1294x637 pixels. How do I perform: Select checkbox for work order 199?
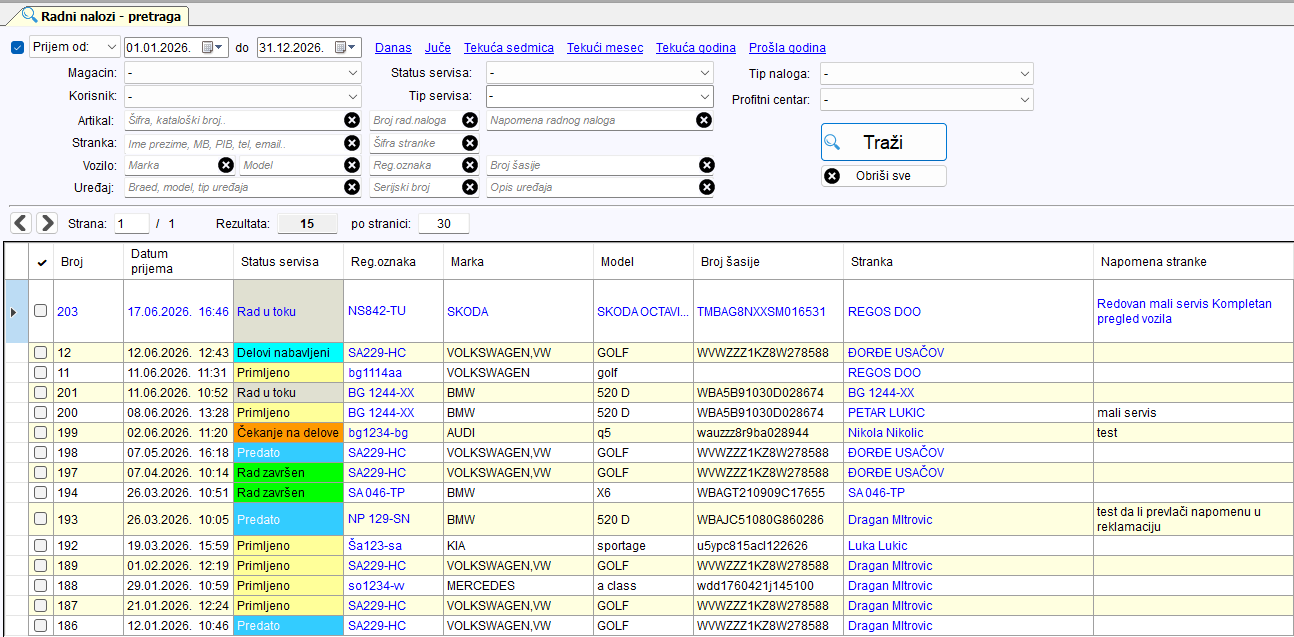(x=41, y=433)
